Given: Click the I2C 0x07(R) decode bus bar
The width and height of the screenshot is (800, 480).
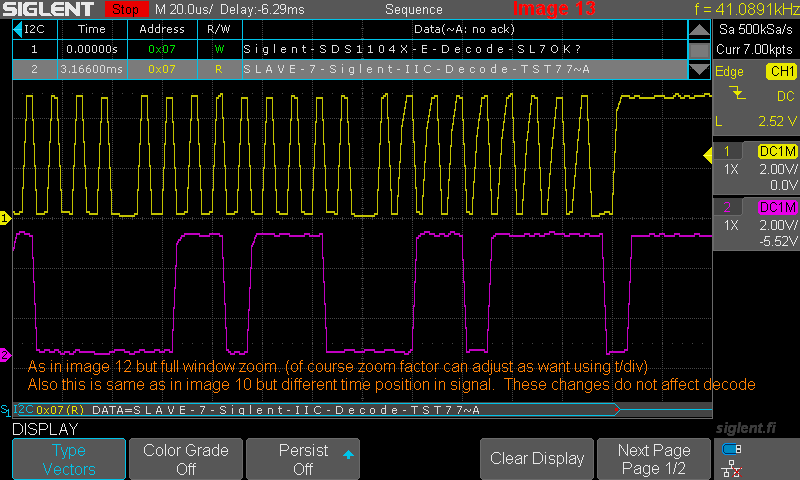Looking at the screenshot, I should tap(316, 410).
